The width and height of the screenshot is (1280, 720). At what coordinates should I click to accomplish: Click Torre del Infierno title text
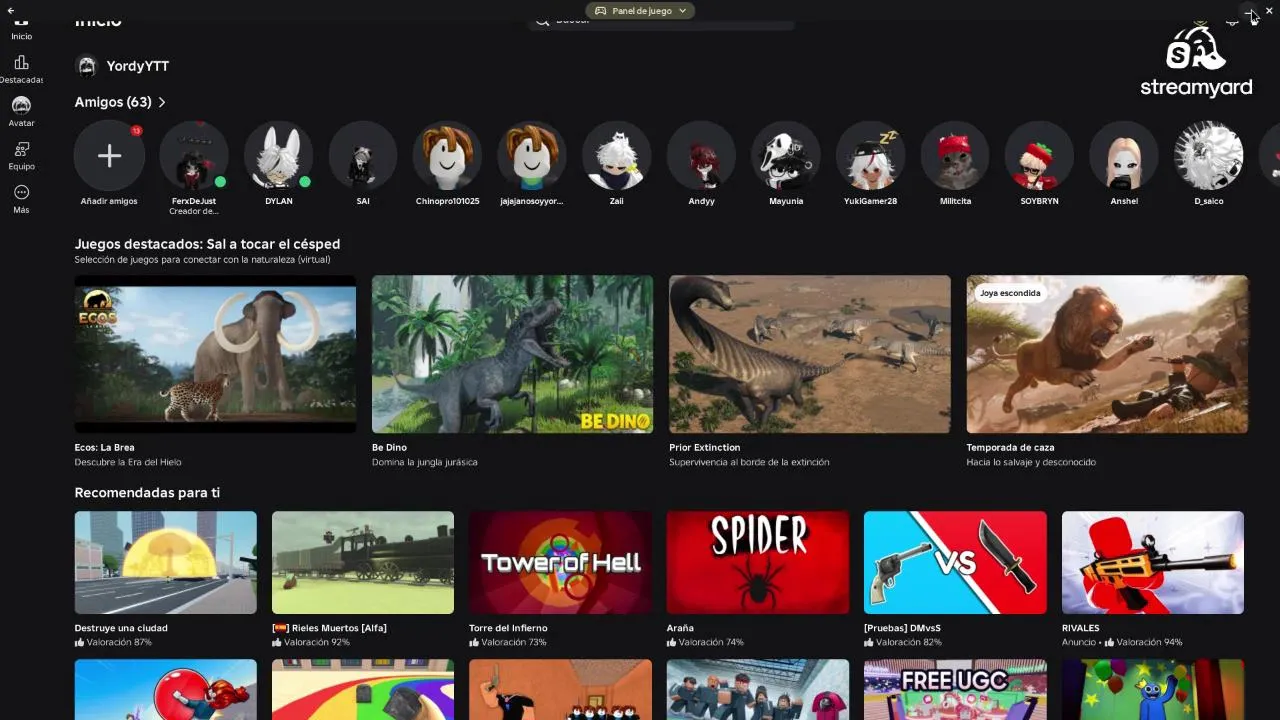(x=508, y=628)
